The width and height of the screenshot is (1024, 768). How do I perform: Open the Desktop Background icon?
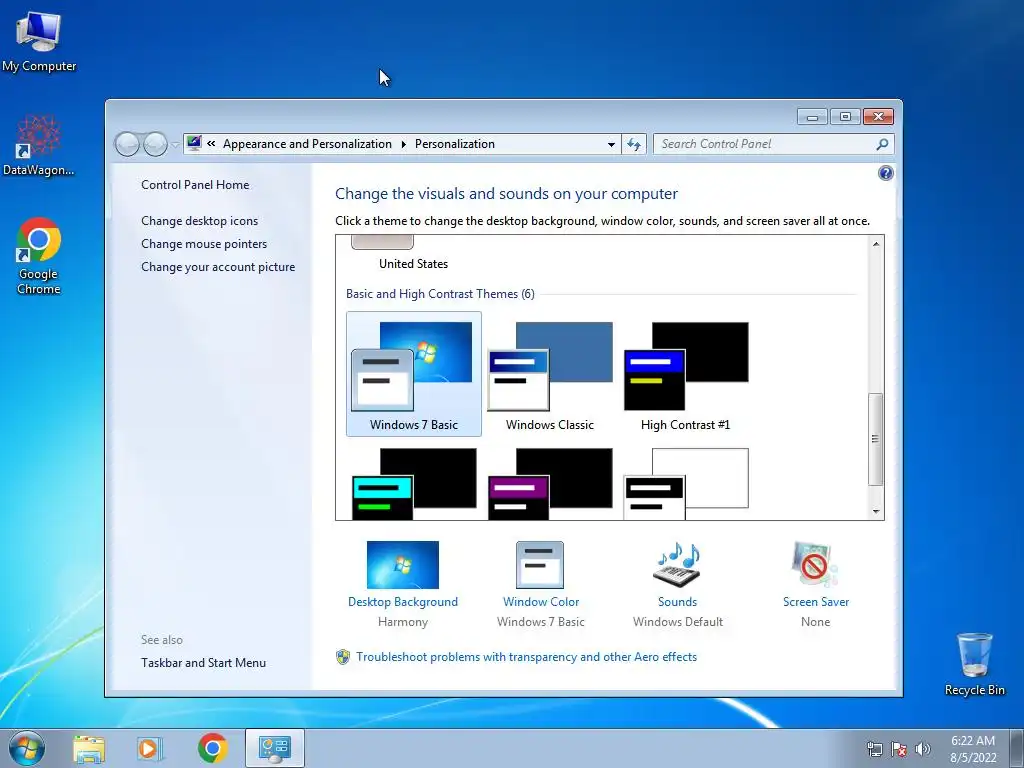click(402, 565)
